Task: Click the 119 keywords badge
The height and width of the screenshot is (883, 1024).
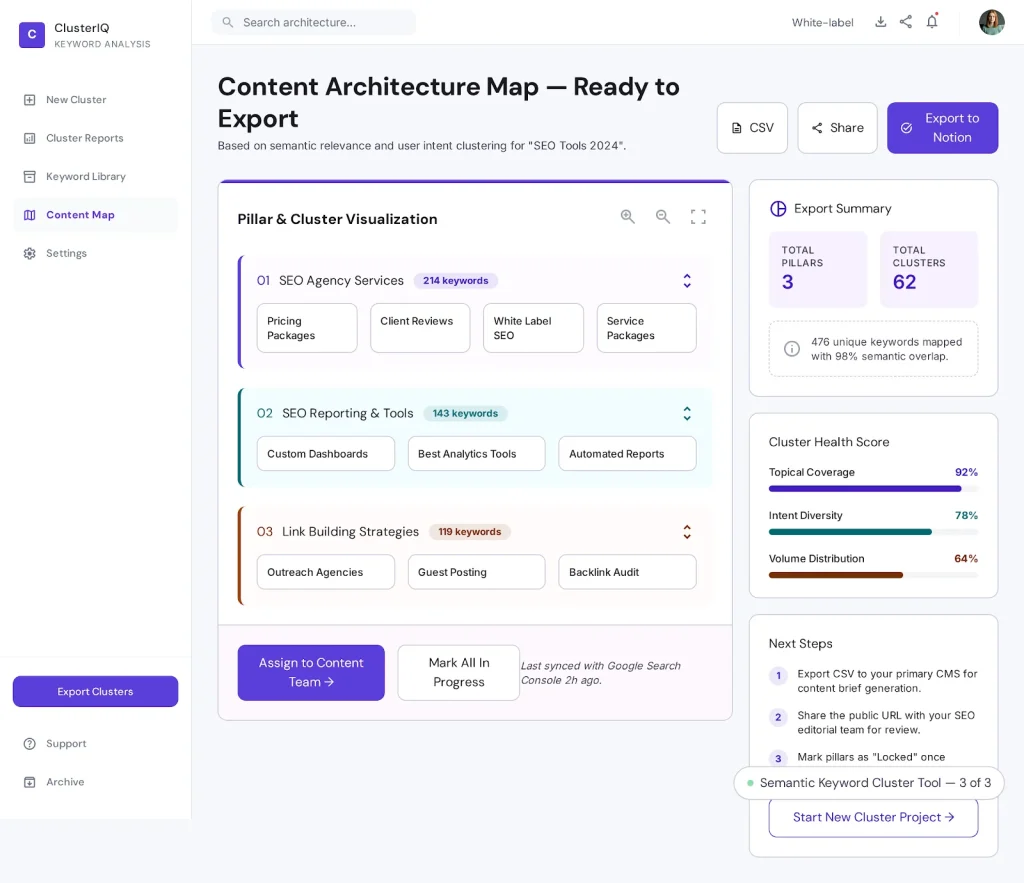Action: pos(470,532)
